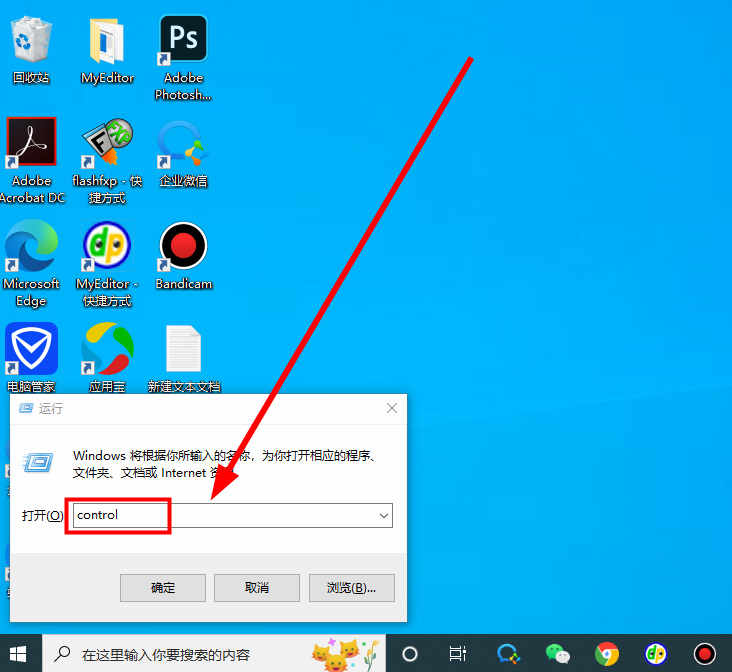
Task: Click the taskbar search box
Action: click(200, 654)
